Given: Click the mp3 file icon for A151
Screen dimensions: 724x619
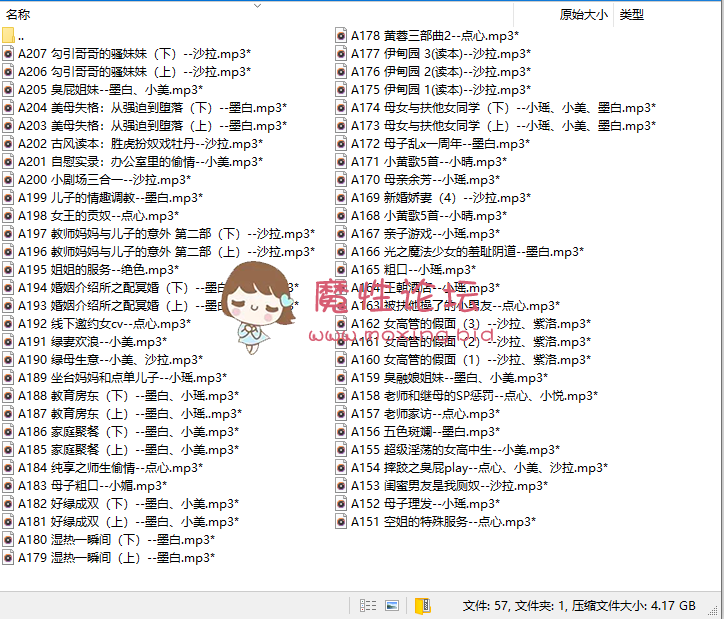Looking at the screenshot, I should 341,522.
